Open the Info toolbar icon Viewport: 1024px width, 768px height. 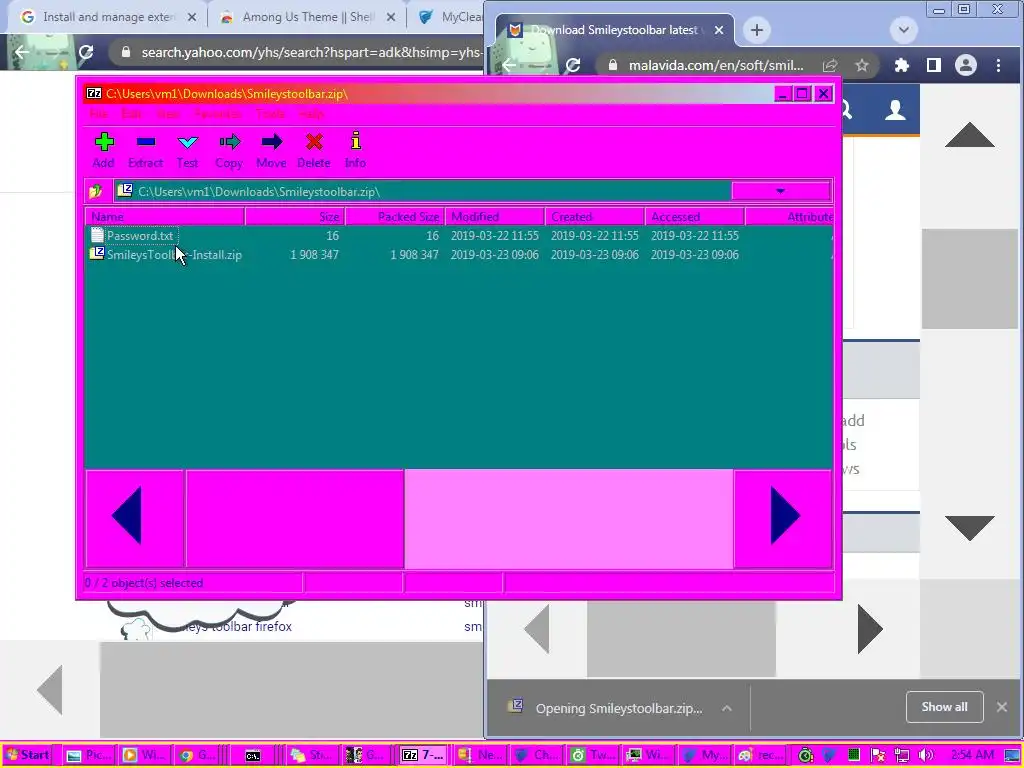tap(355, 150)
